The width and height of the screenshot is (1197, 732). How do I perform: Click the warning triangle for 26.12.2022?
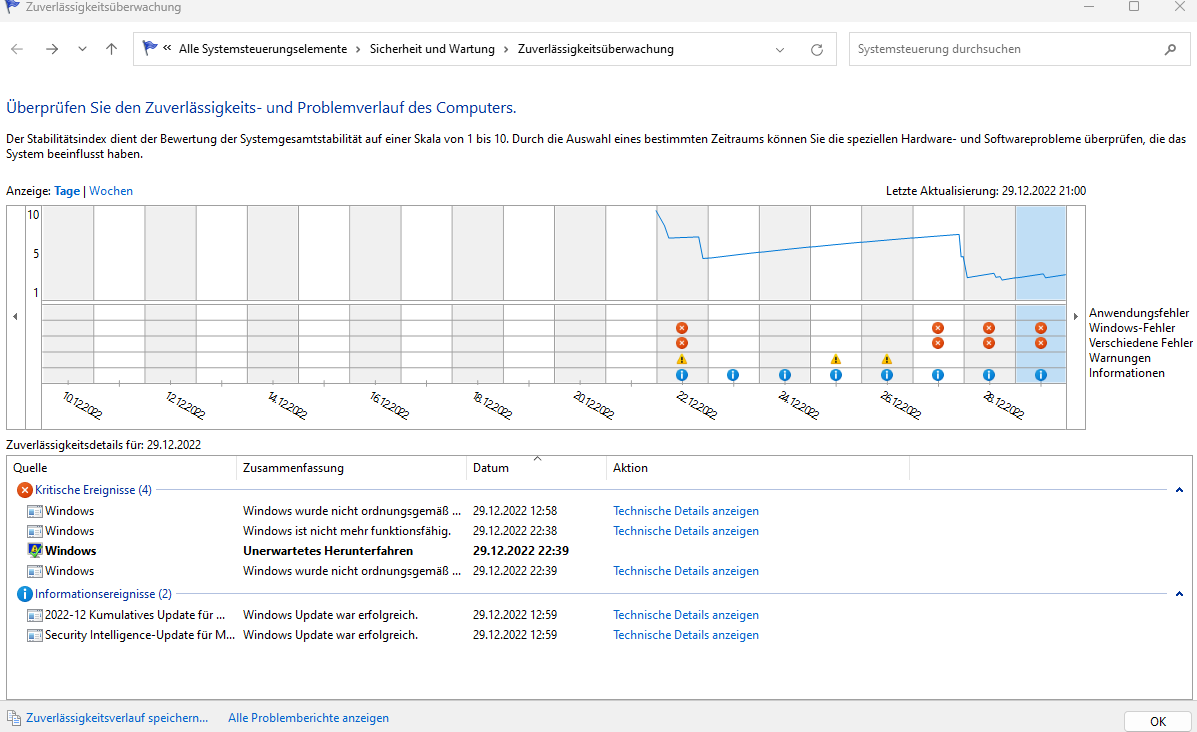(886, 360)
